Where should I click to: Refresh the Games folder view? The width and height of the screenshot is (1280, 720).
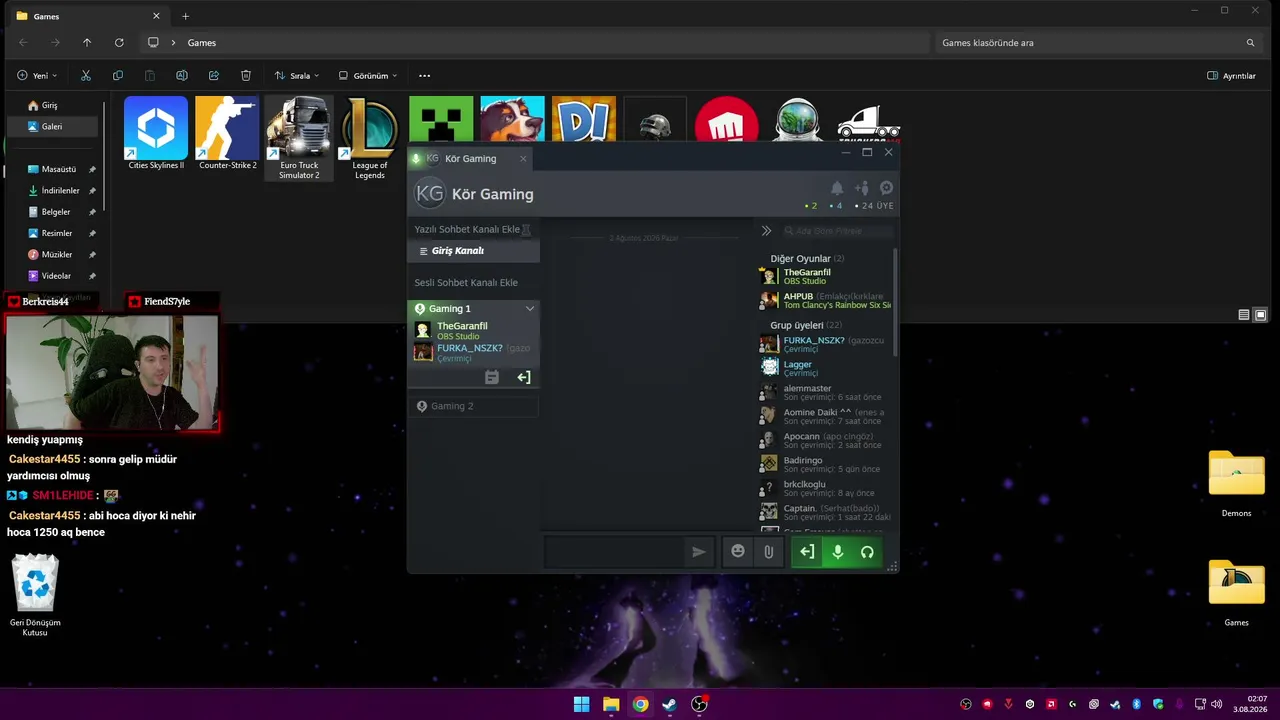[119, 42]
